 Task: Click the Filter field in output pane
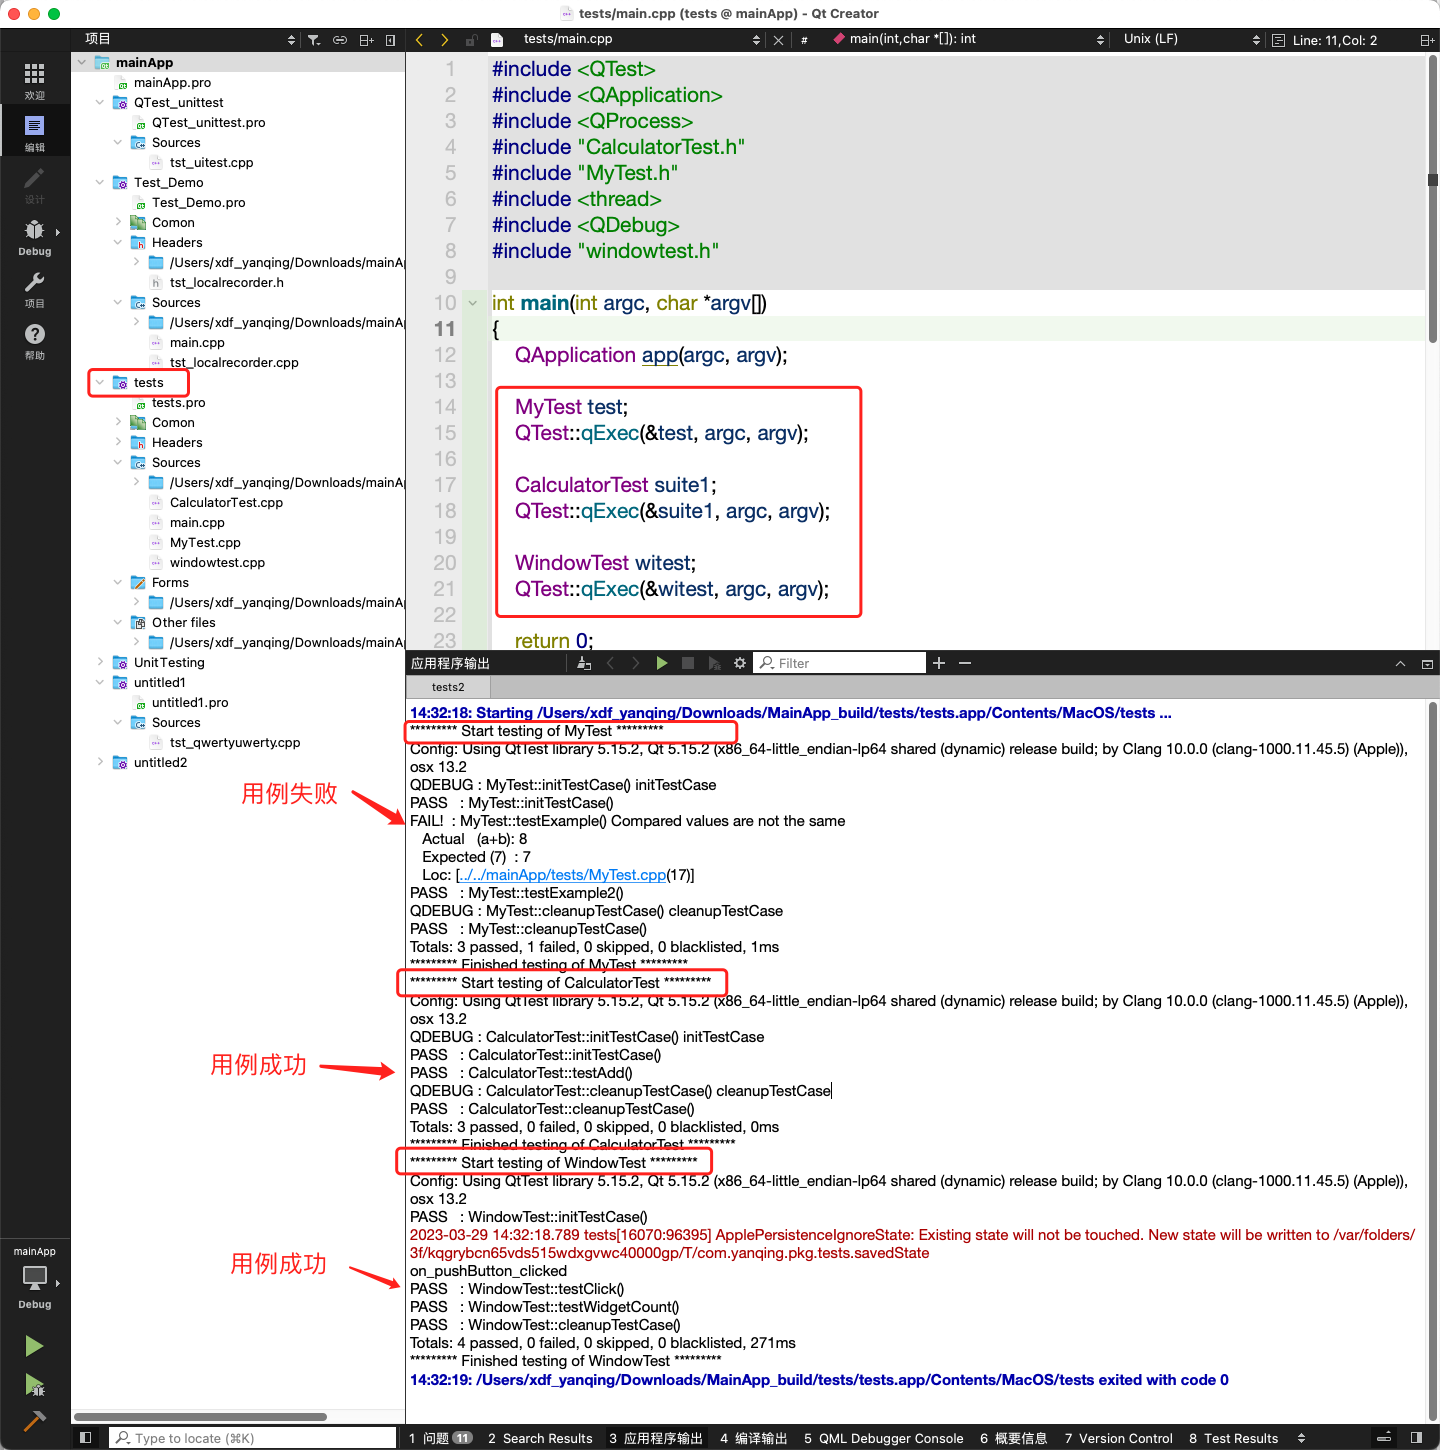840,663
